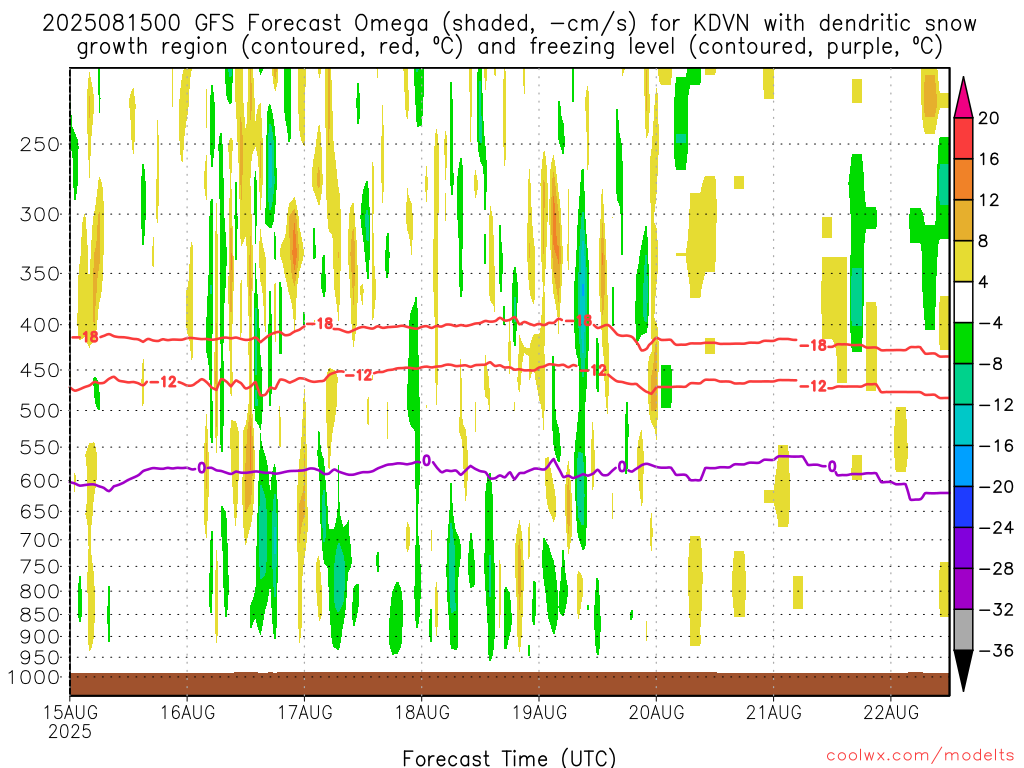Image resolution: width=1024 pixels, height=768 pixels.
Task: Click the pink arrow atop the colorbar
Action: pyautogui.click(x=963, y=98)
